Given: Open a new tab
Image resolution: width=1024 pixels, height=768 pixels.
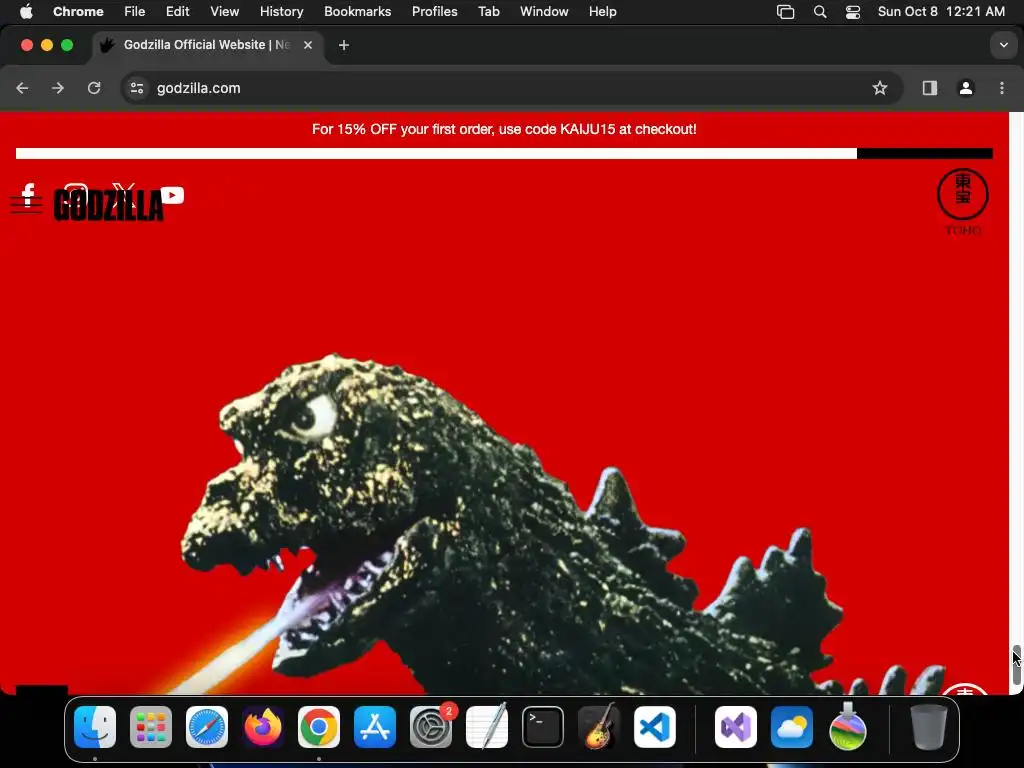Looking at the screenshot, I should pos(344,45).
